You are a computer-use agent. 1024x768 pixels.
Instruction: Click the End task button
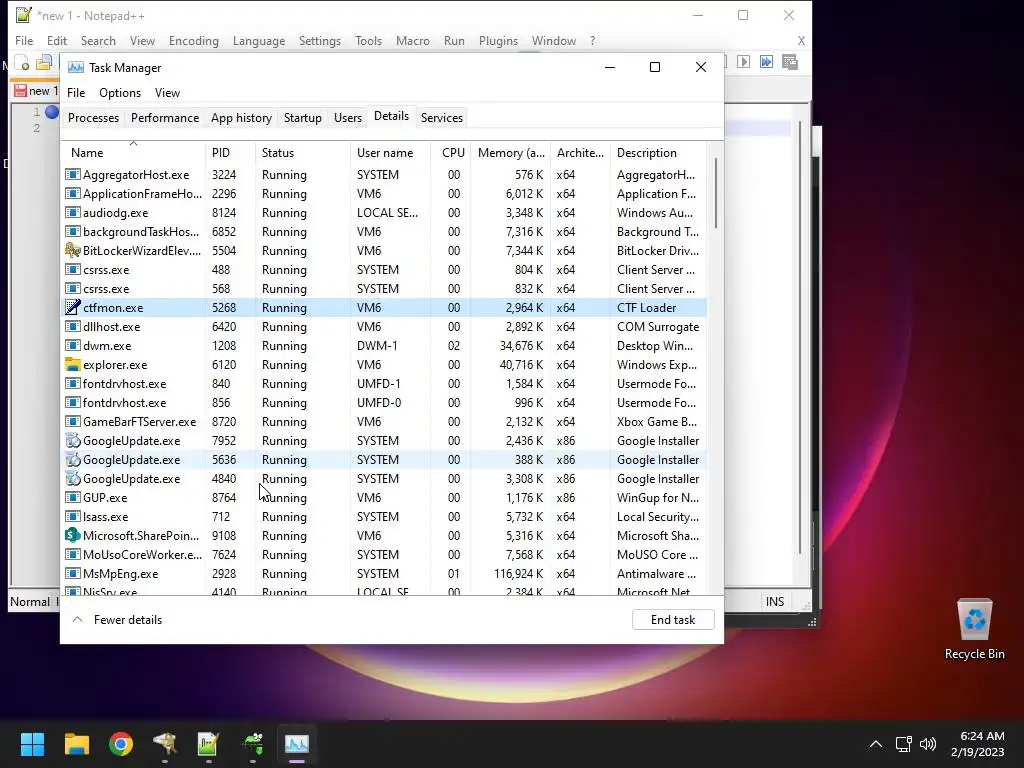(x=673, y=620)
